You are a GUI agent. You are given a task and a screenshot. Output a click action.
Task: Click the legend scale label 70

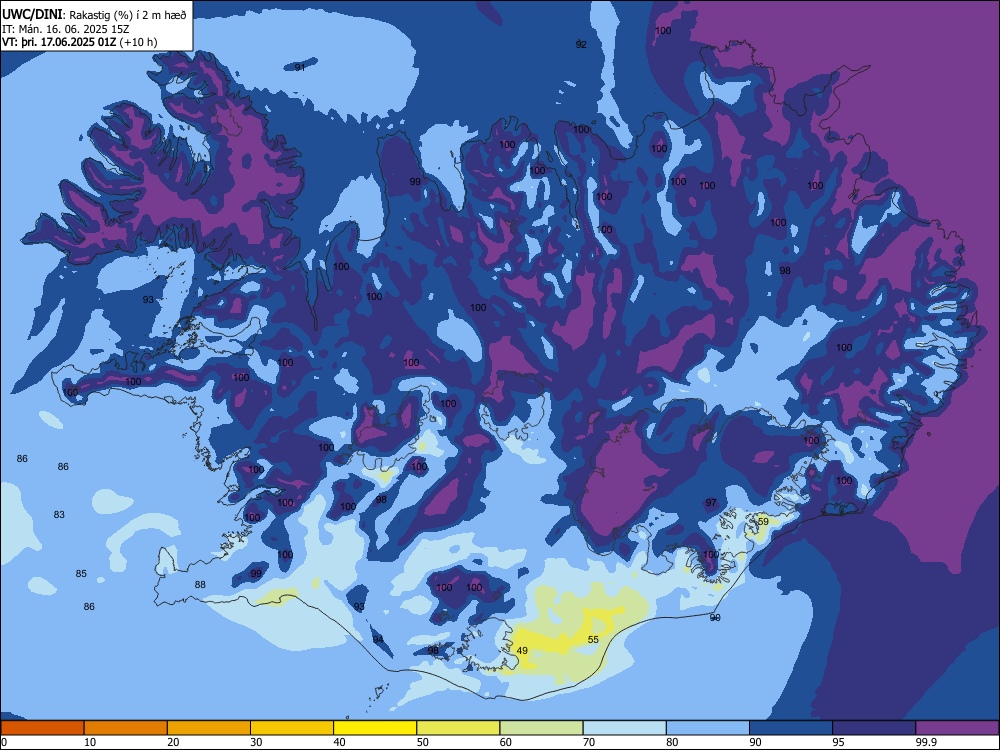589,742
